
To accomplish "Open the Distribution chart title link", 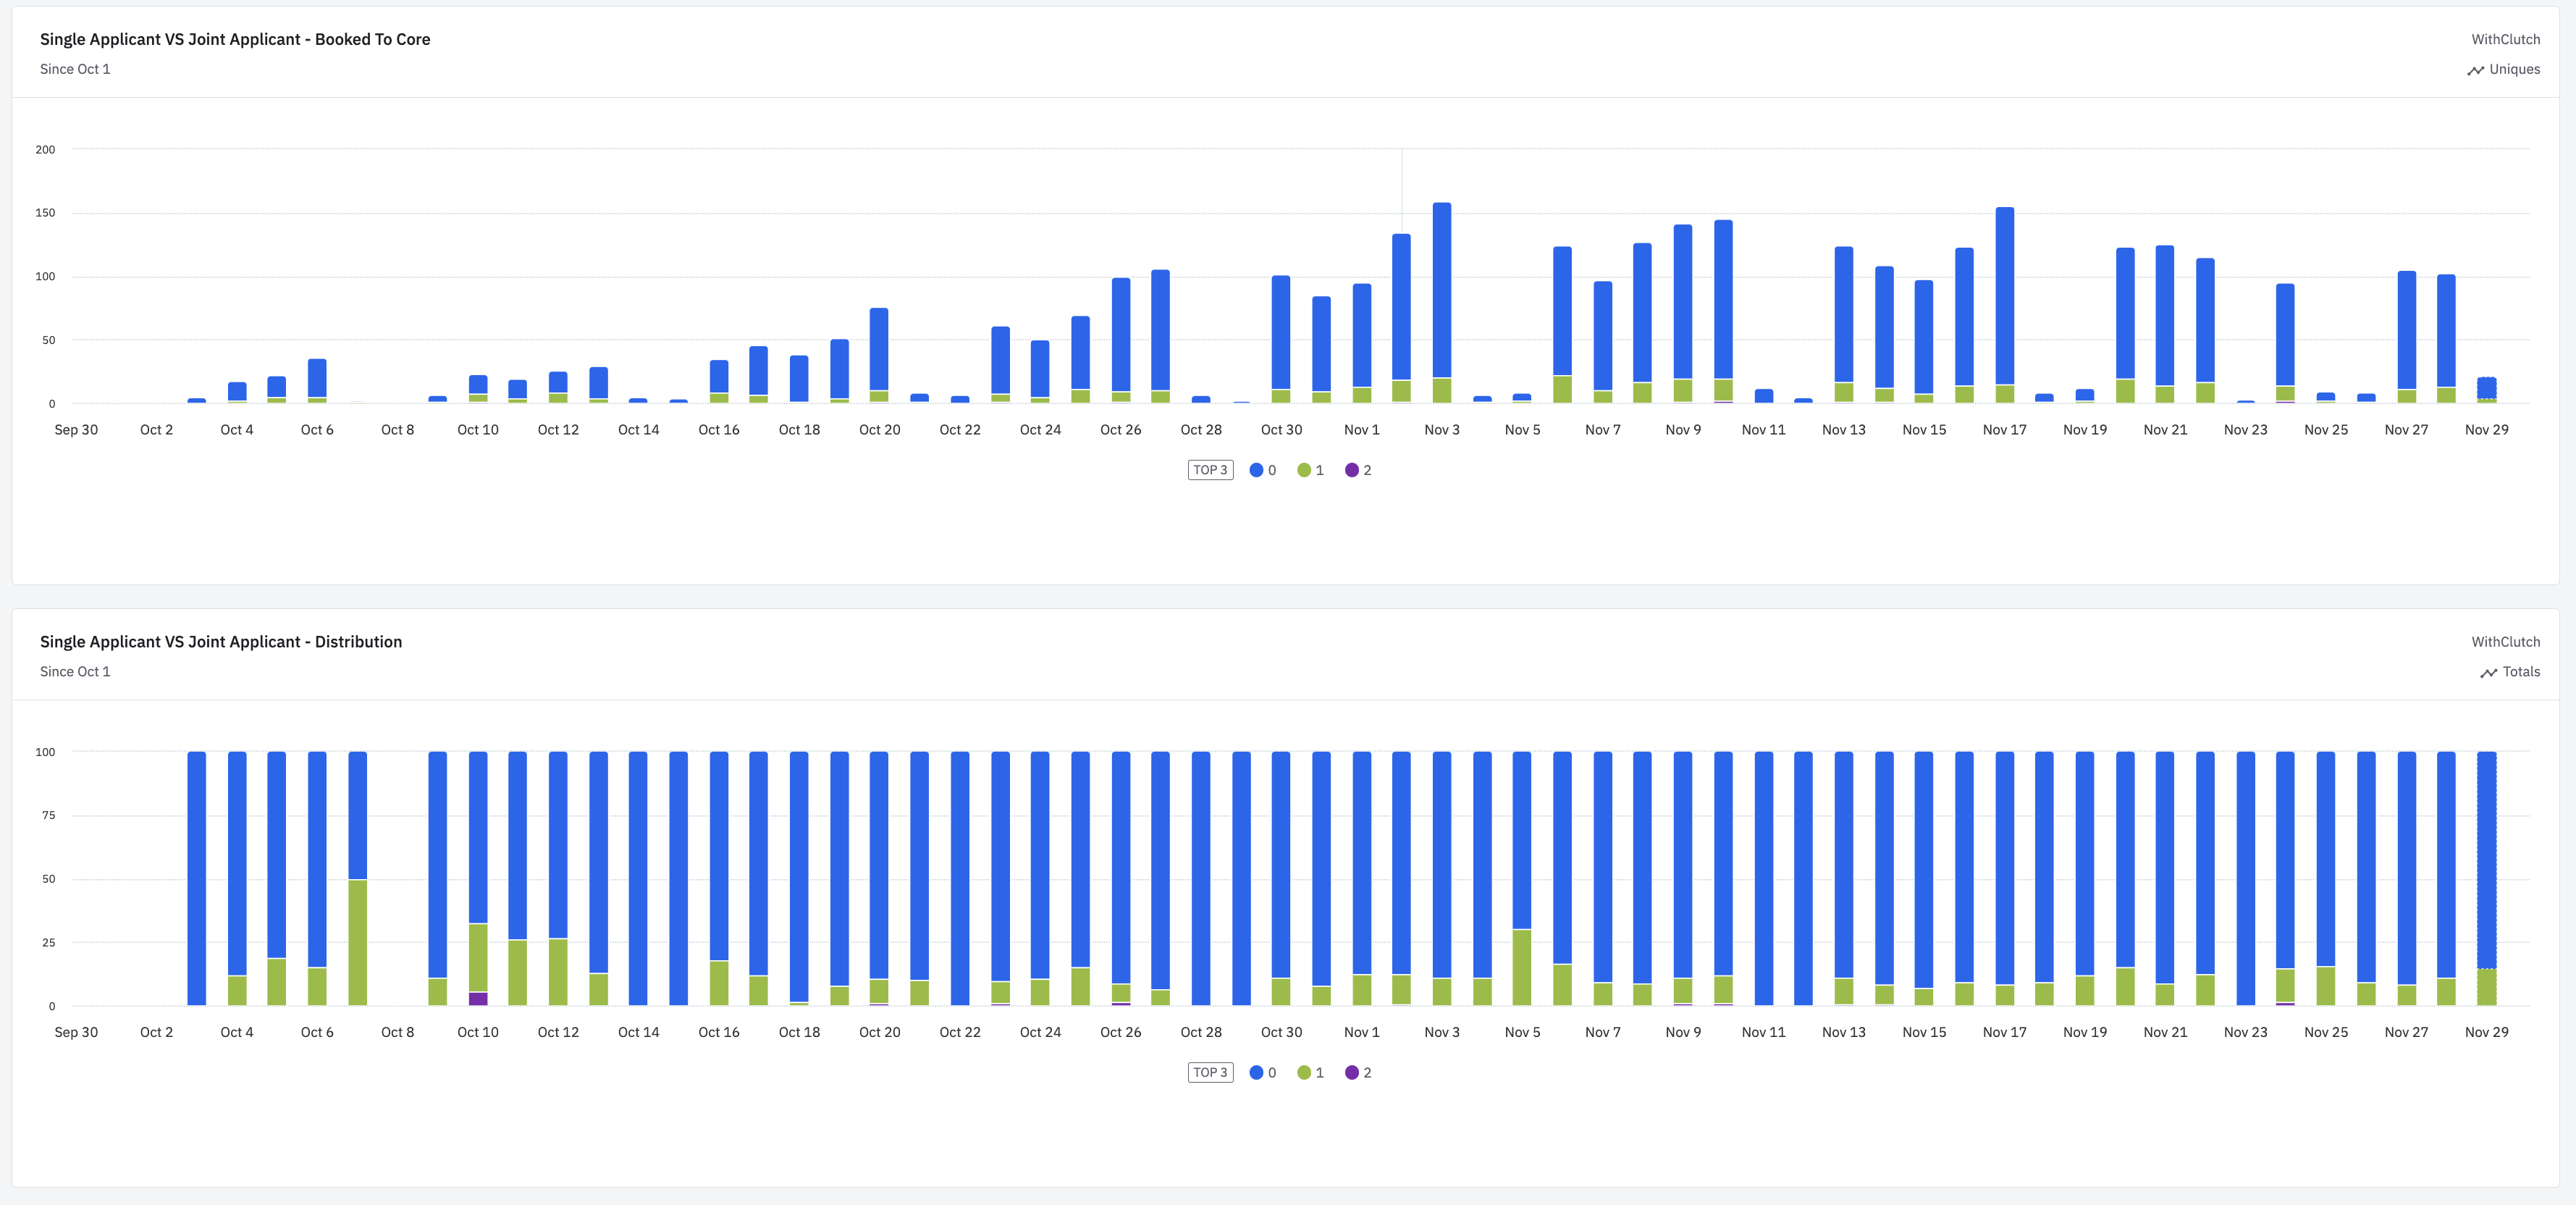I will pos(221,642).
